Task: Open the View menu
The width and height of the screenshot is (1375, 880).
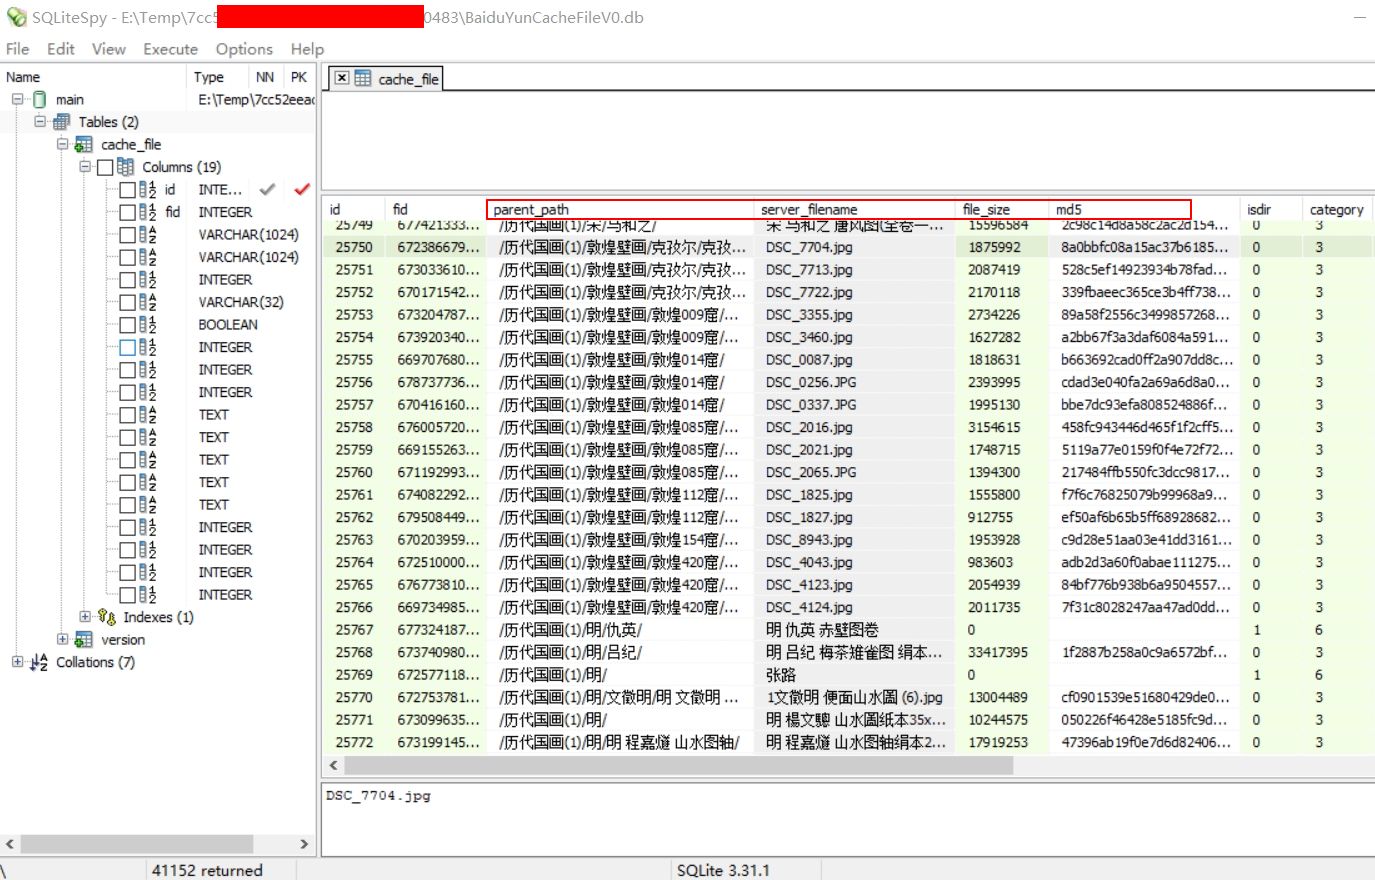Action: 109,49
